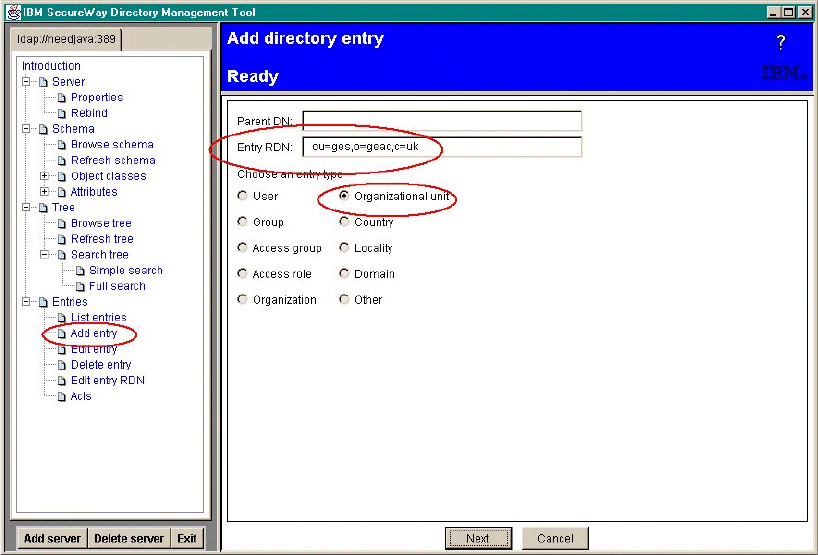Image resolution: width=818 pixels, height=555 pixels.
Task: Select the Locality radio button
Action: 344,247
